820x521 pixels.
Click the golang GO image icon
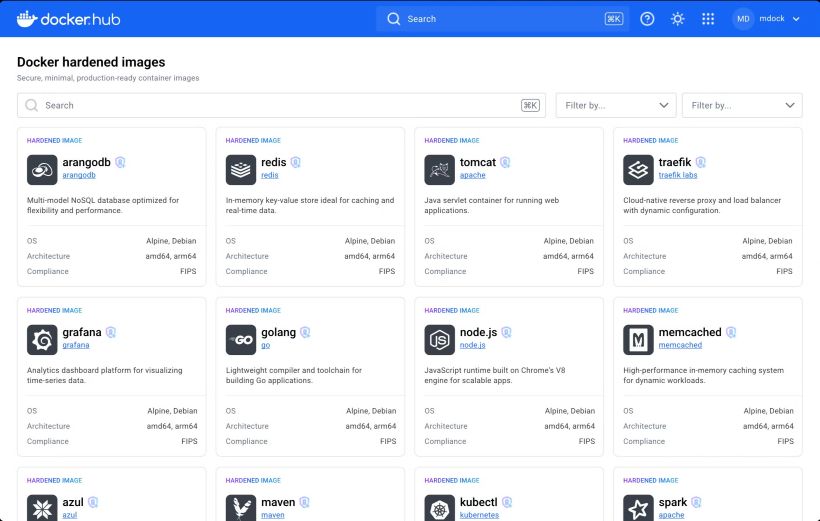click(x=241, y=339)
